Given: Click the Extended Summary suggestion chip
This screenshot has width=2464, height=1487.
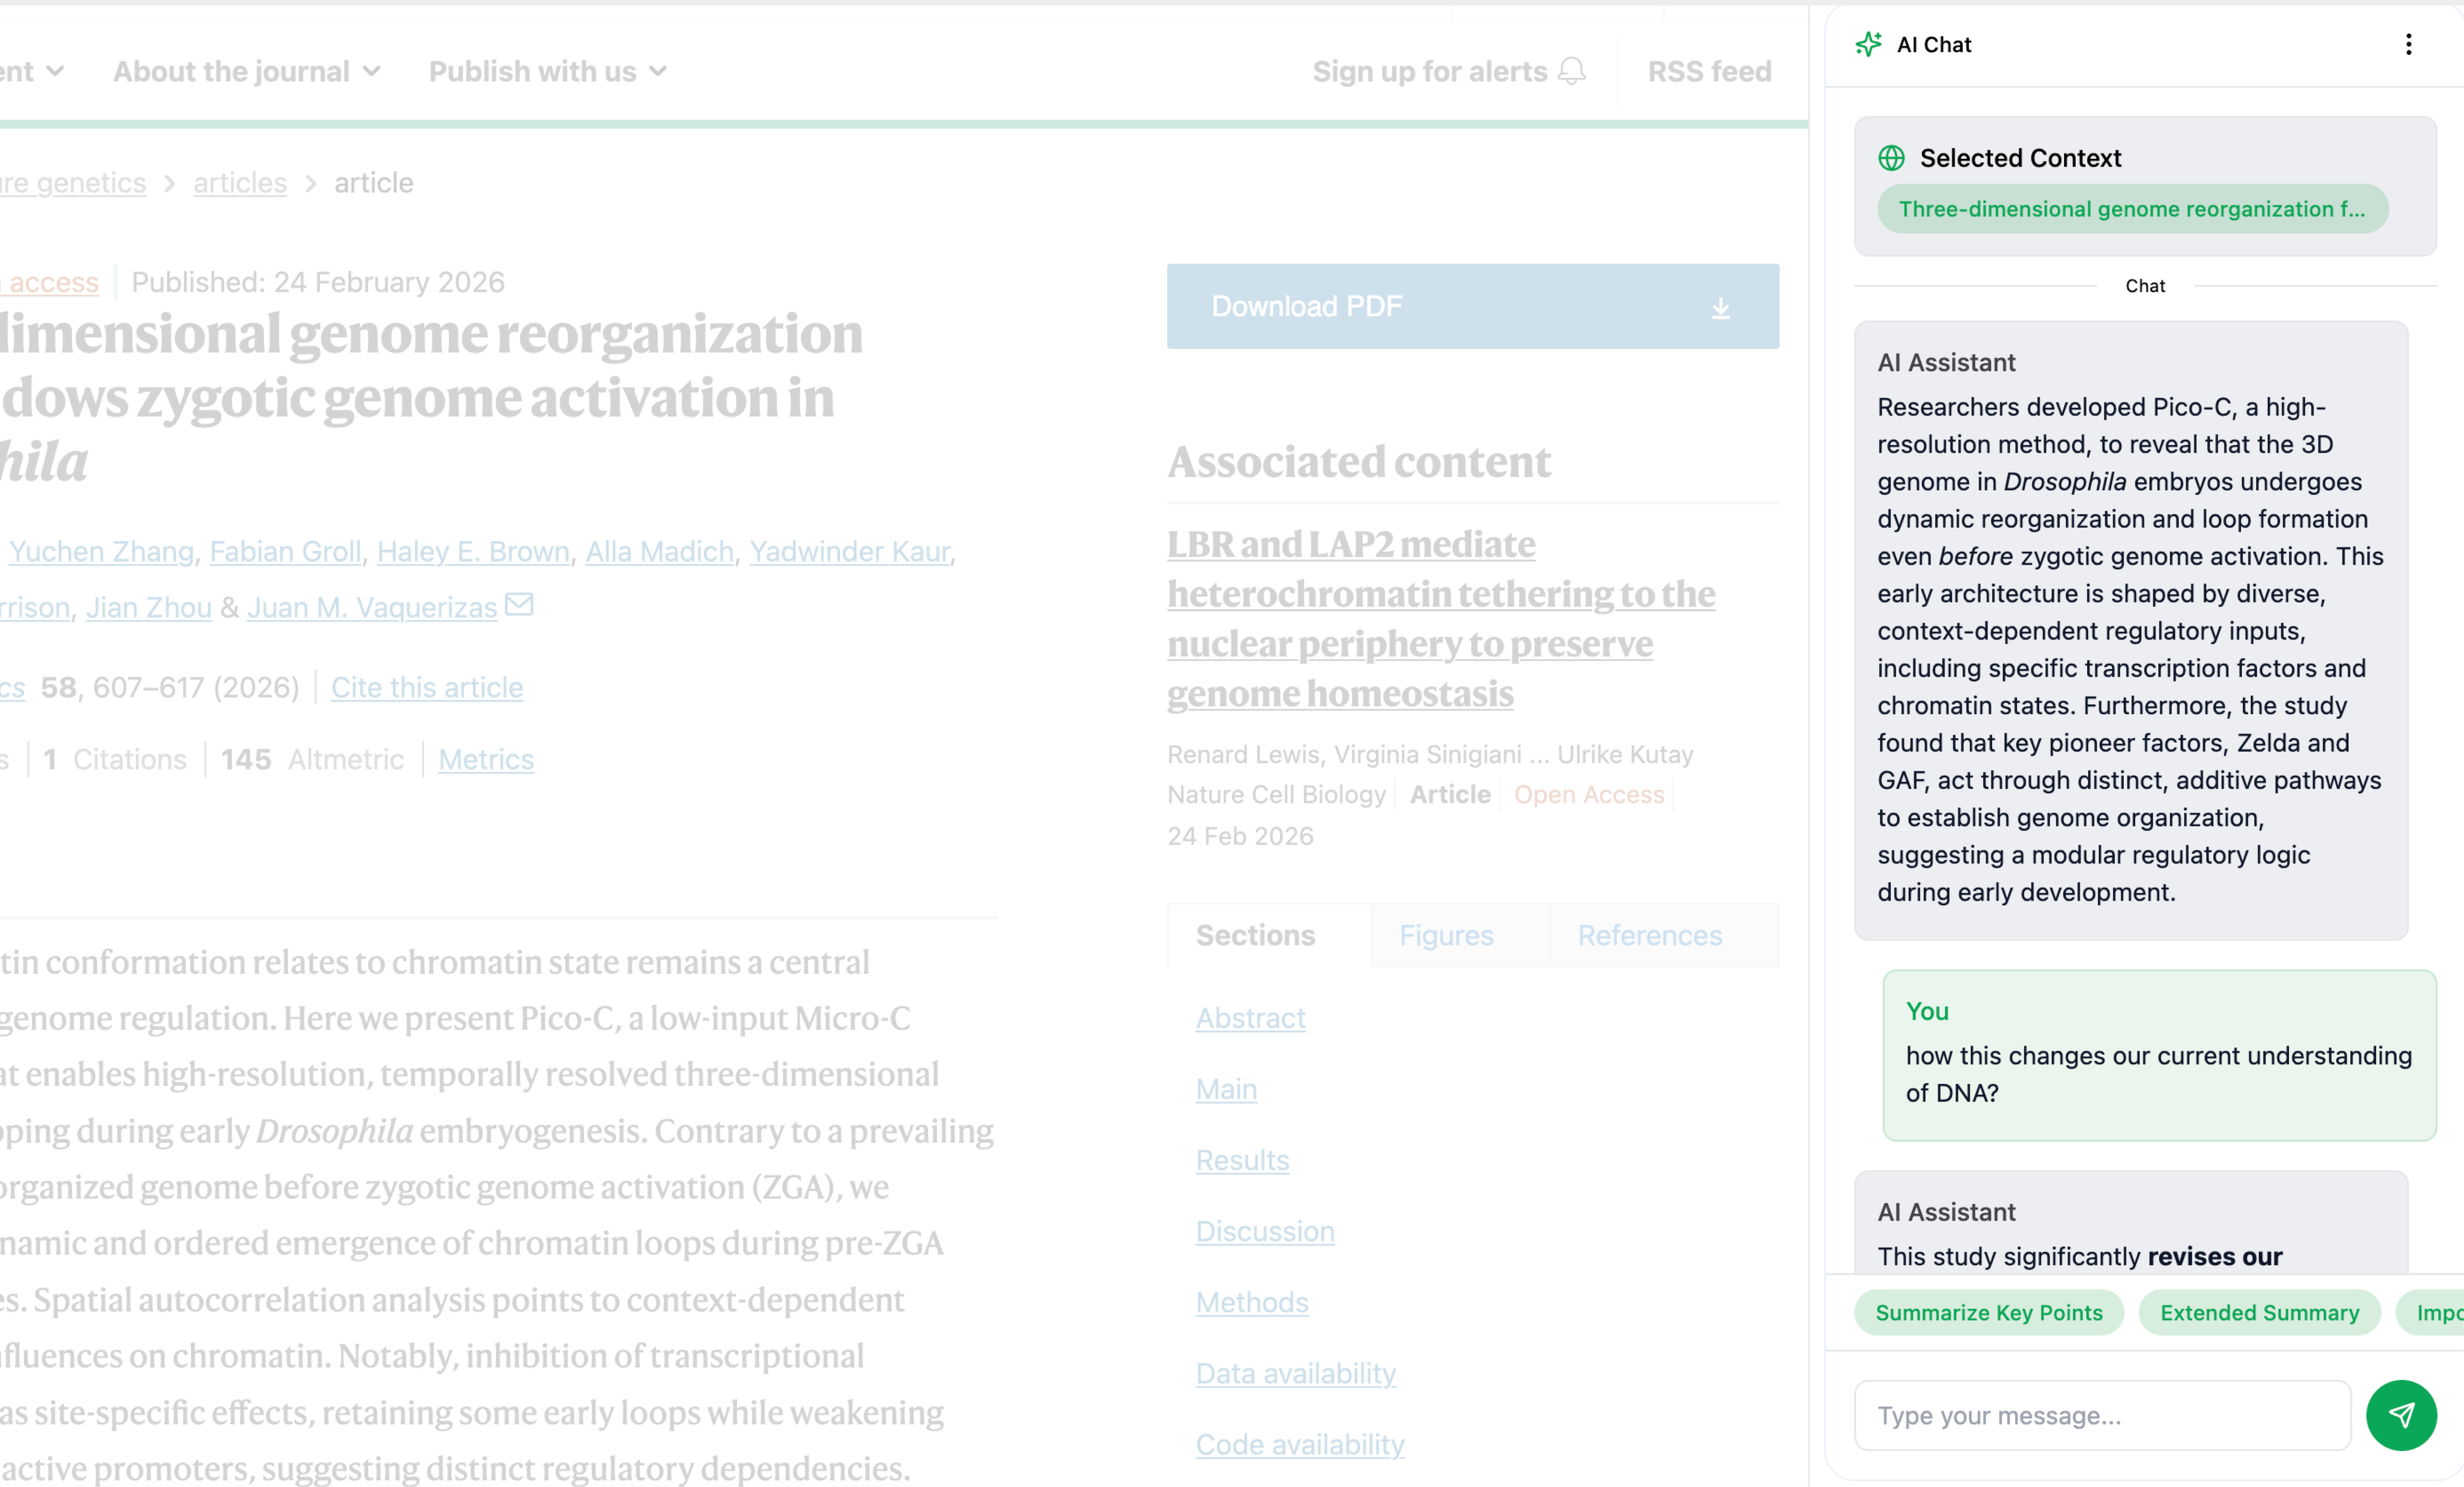Looking at the screenshot, I should click(2259, 1312).
